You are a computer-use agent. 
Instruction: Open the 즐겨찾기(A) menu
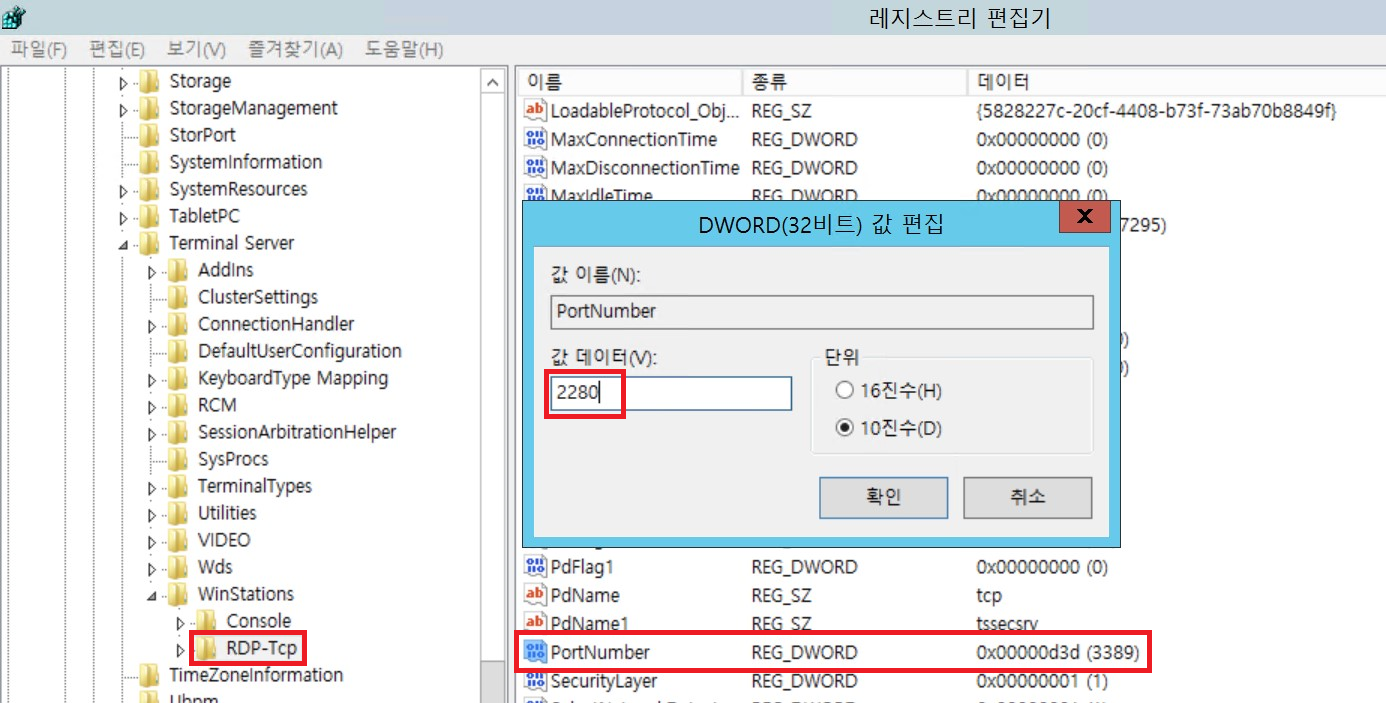coord(295,49)
